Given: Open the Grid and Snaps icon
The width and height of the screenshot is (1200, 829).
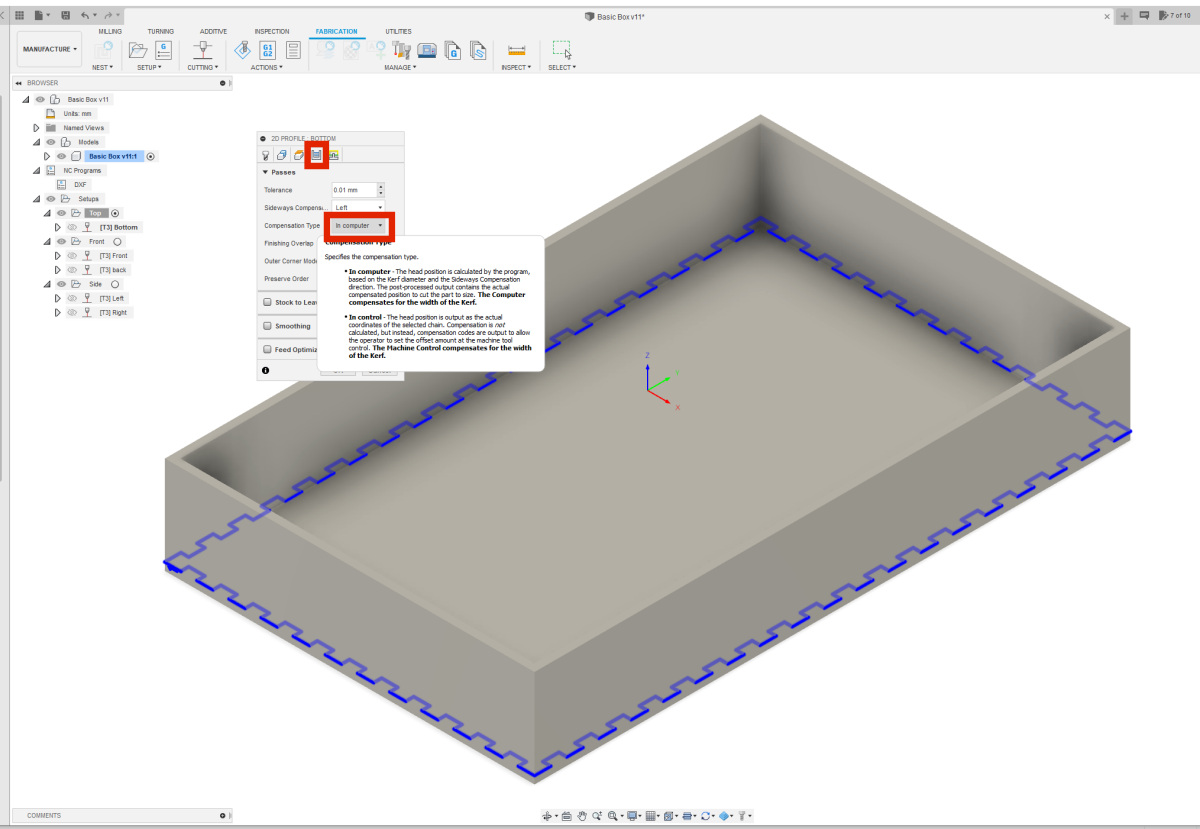Looking at the screenshot, I should 651,816.
